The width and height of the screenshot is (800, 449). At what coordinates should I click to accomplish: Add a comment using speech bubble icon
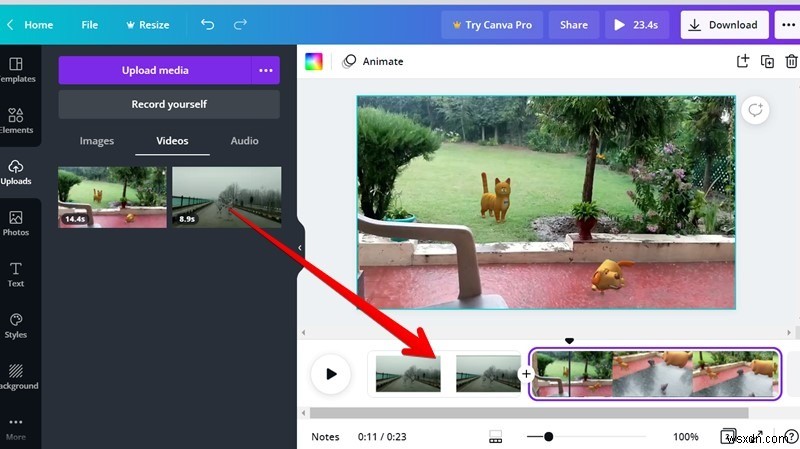[755, 110]
